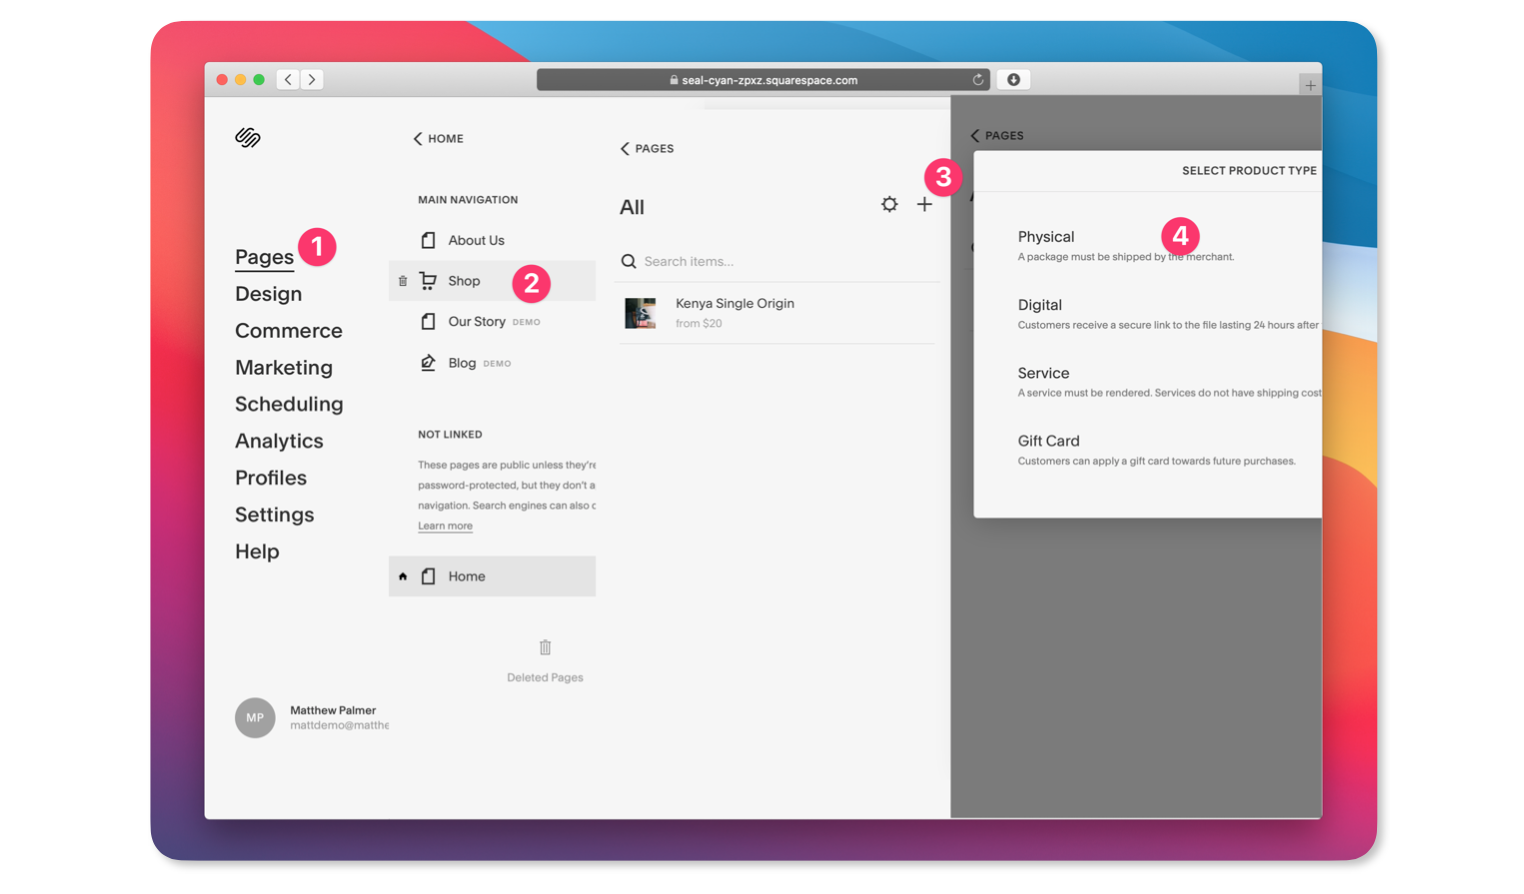Open new browser tab plus button
Image resolution: width=1524 pixels, height=894 pixels.
pyautogui.click(x=1309, y=86)
